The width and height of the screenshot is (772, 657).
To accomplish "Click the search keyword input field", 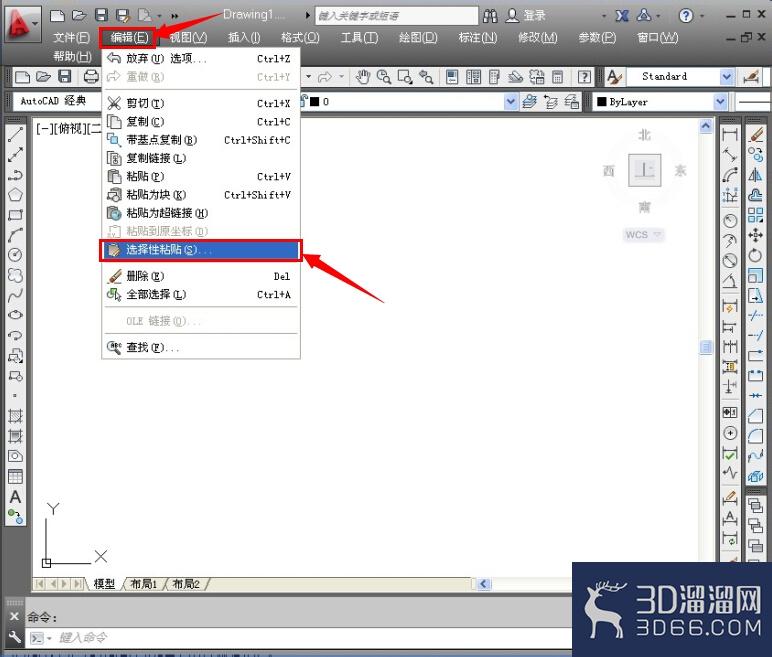I will [x=396, y=16].
